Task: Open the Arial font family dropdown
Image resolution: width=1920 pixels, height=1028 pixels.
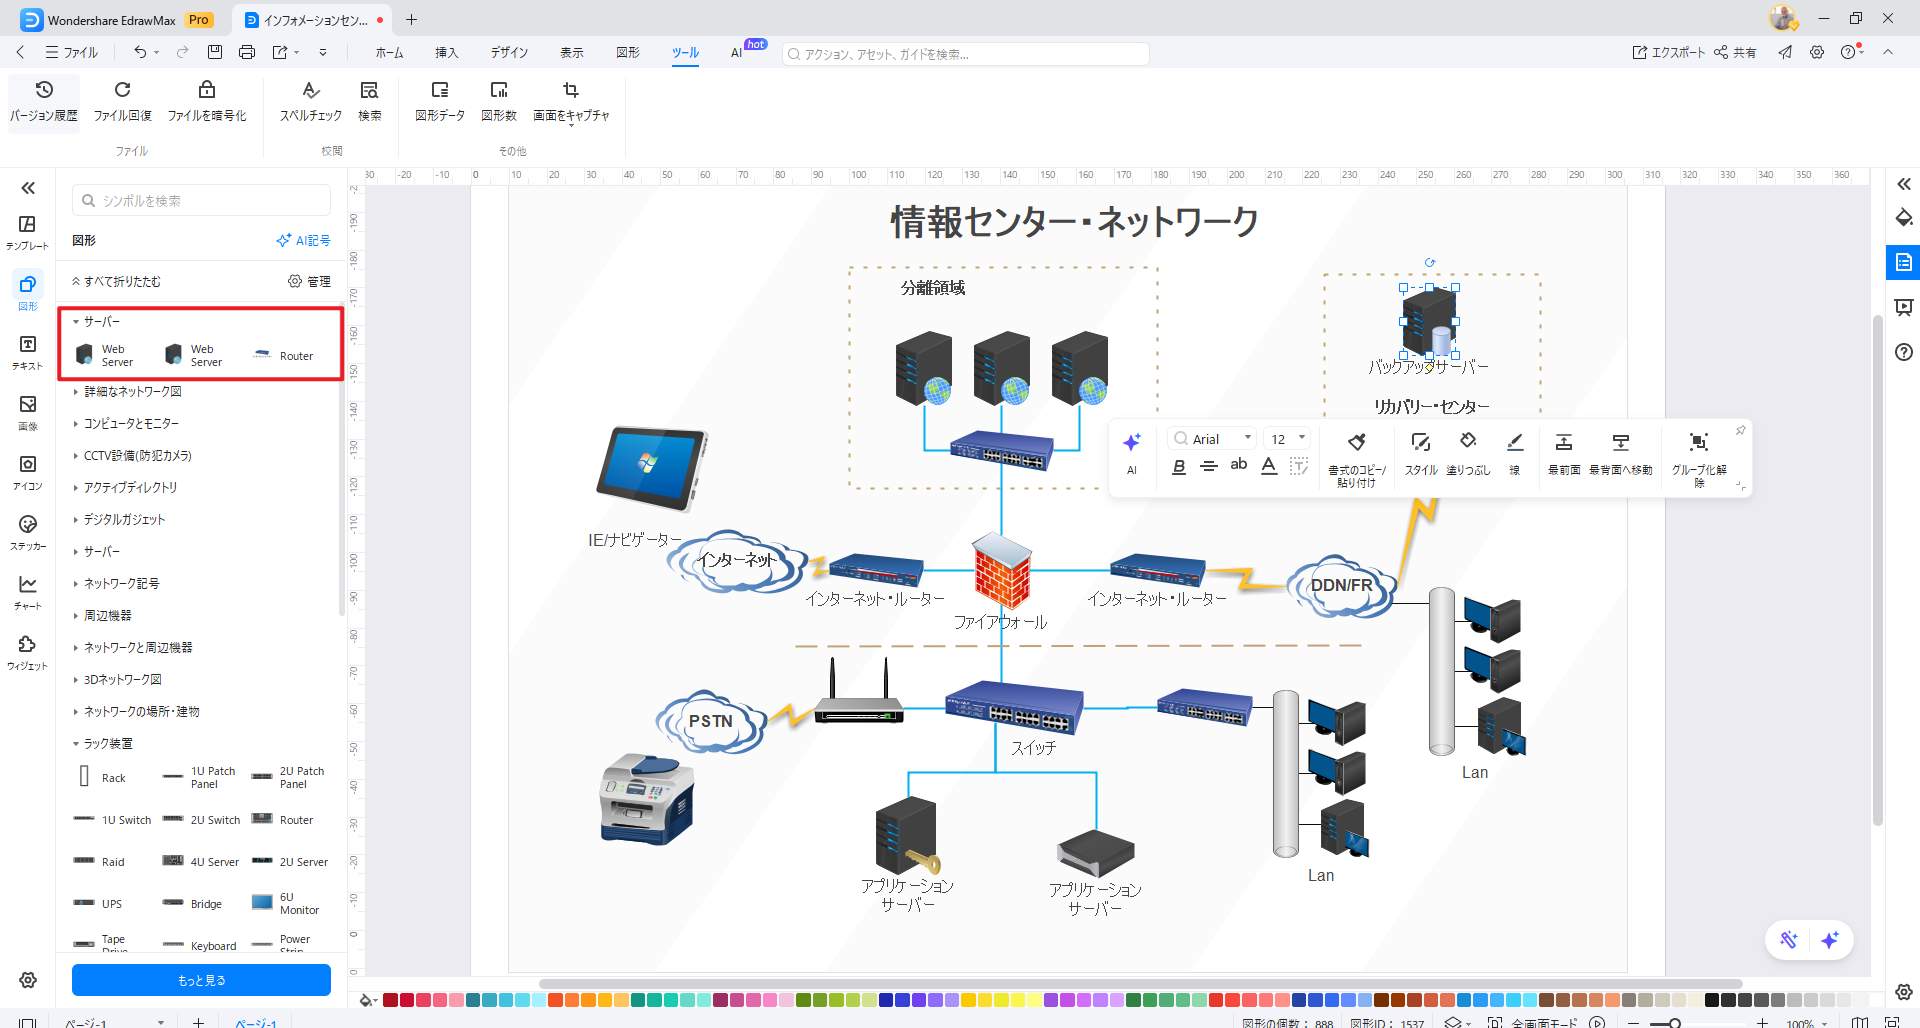Action: point(1210,438)
